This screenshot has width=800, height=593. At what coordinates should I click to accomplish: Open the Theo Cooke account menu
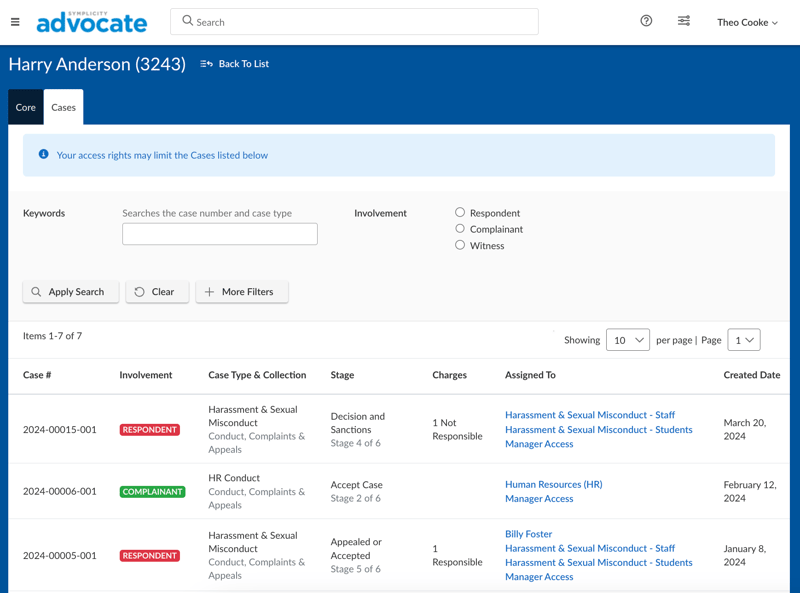coord(748,21)
